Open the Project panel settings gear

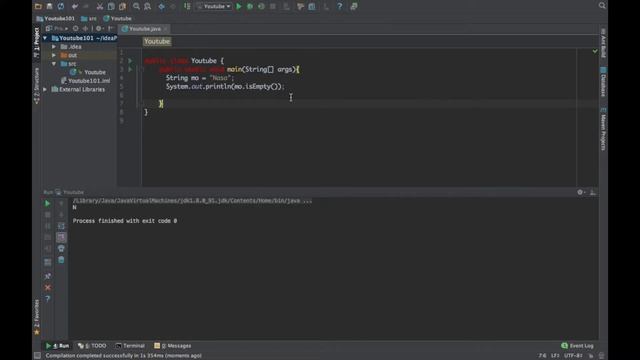tap(99, 29)
